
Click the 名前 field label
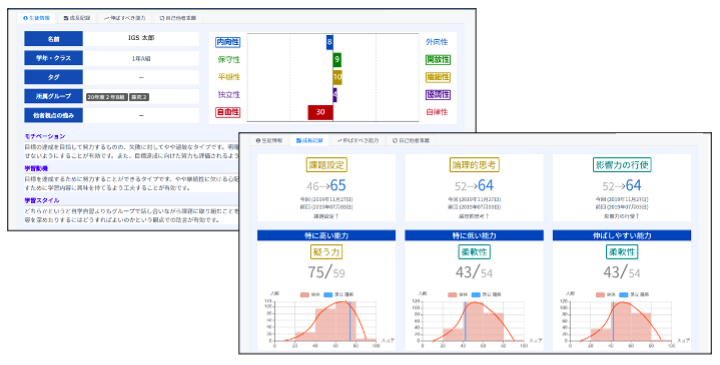click(x=53, y=39)
